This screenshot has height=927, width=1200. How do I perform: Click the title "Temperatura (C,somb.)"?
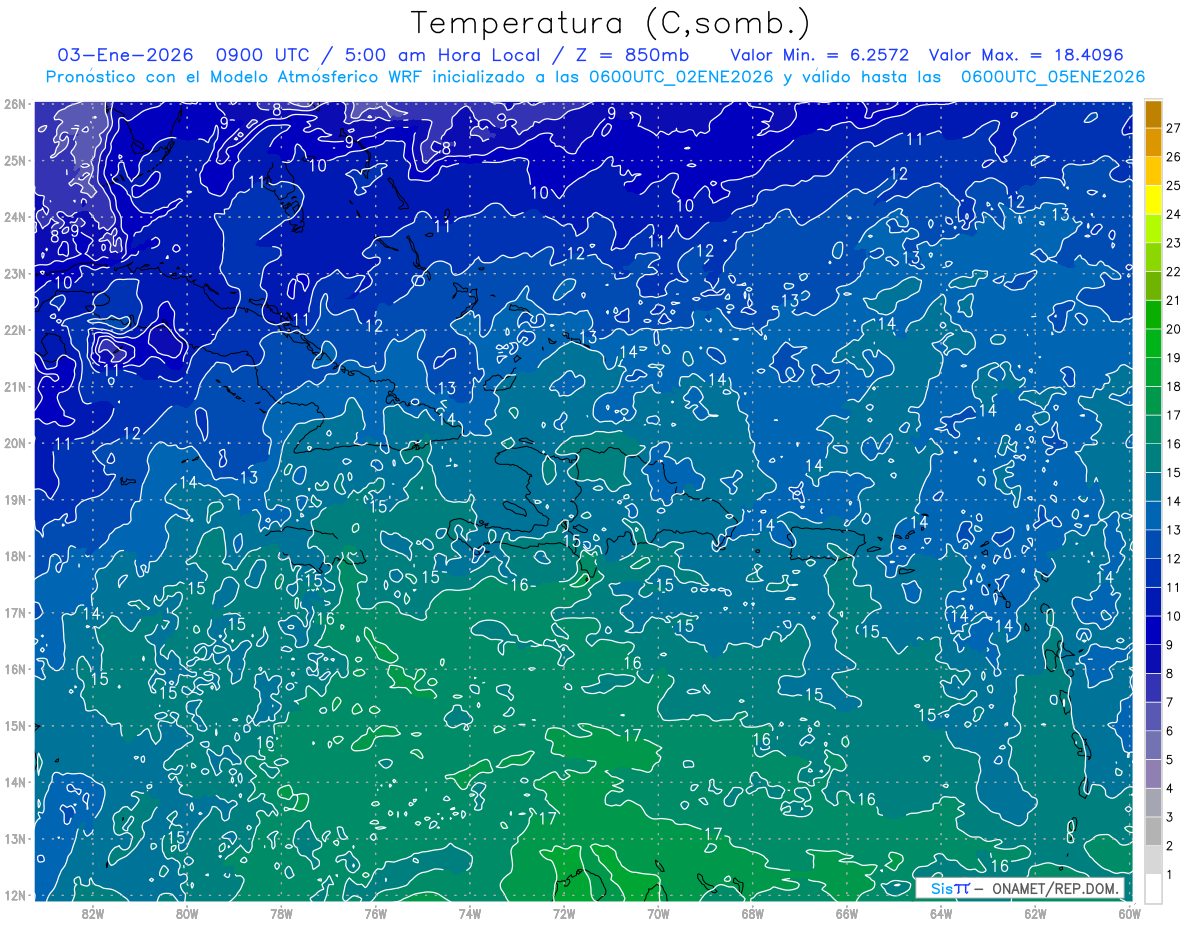[x=610, y=23]
